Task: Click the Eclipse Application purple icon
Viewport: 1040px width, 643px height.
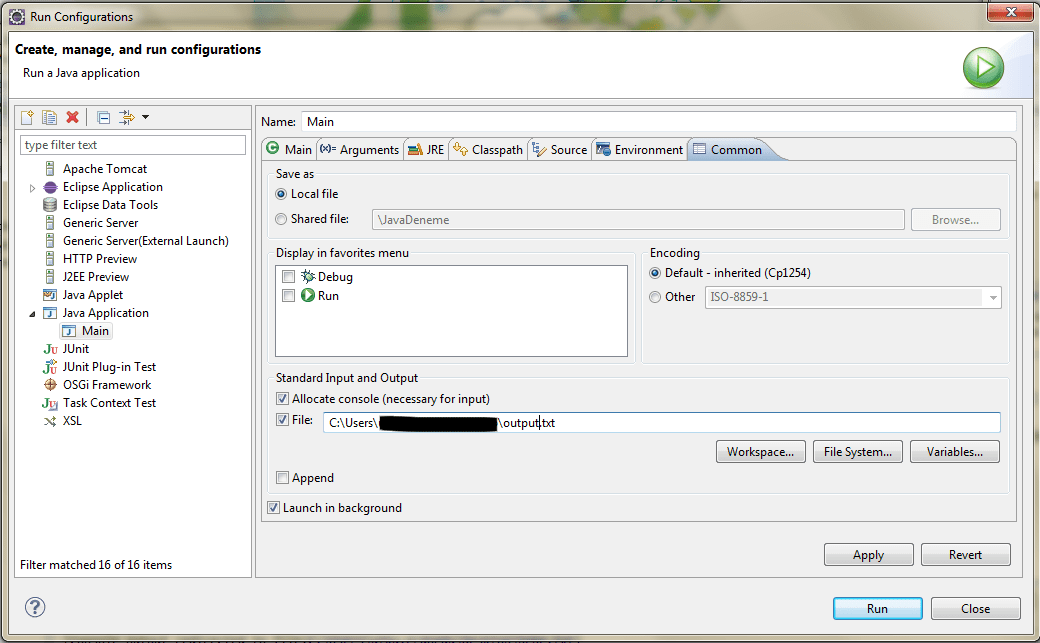Action: 50,187
